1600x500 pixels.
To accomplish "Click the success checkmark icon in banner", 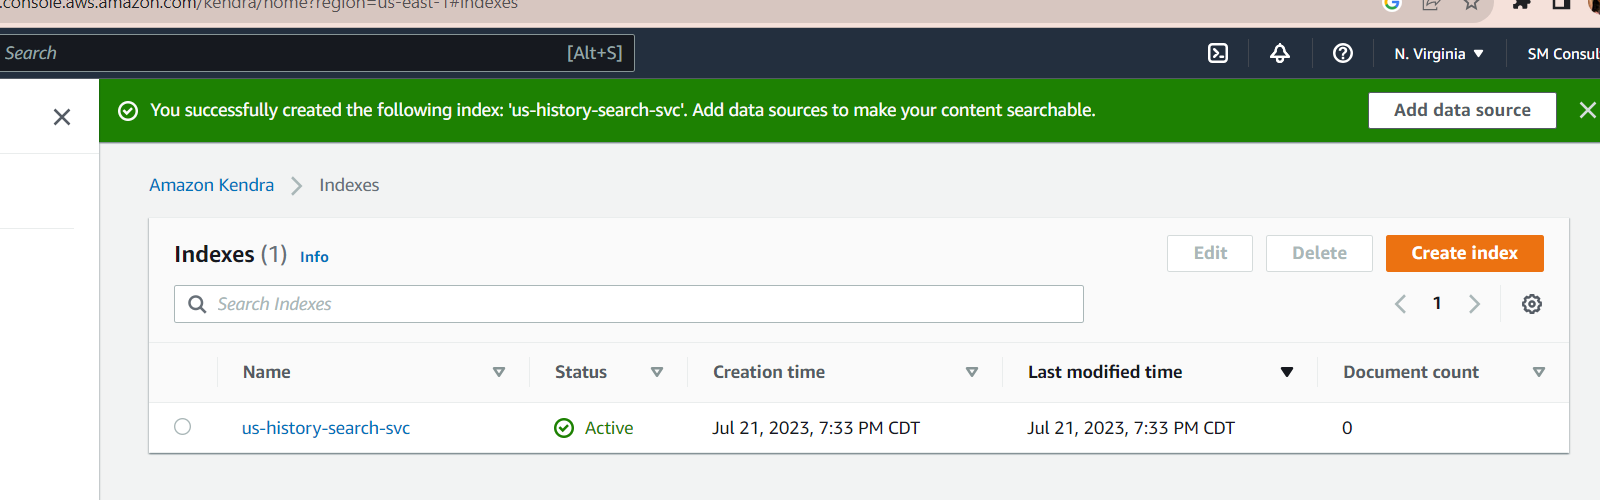I will (x=128, y=110).
